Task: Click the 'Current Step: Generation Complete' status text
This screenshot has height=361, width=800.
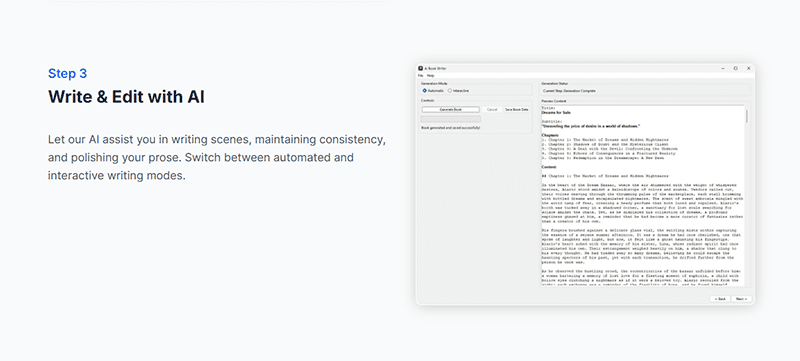Action: click(569, 91)
